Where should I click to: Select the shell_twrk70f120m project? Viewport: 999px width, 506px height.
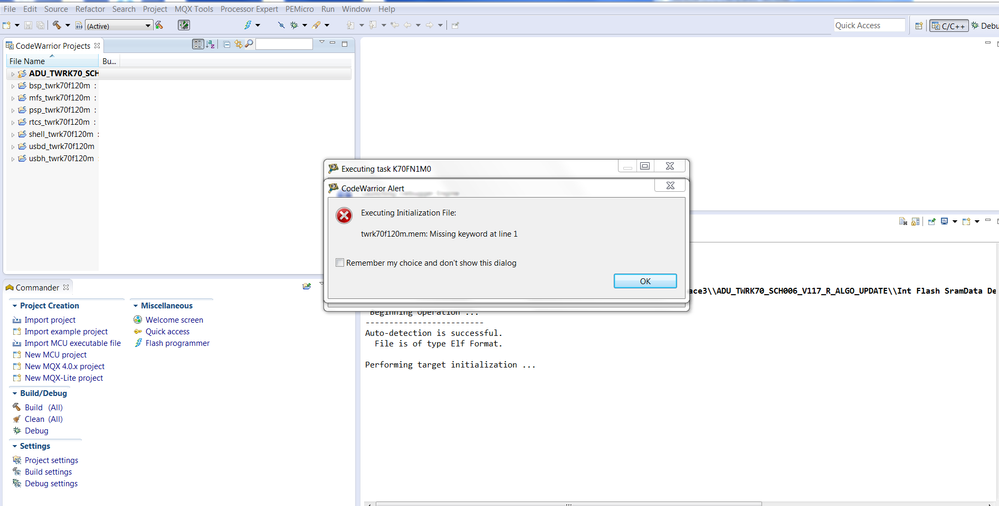[x=61, y=134]
